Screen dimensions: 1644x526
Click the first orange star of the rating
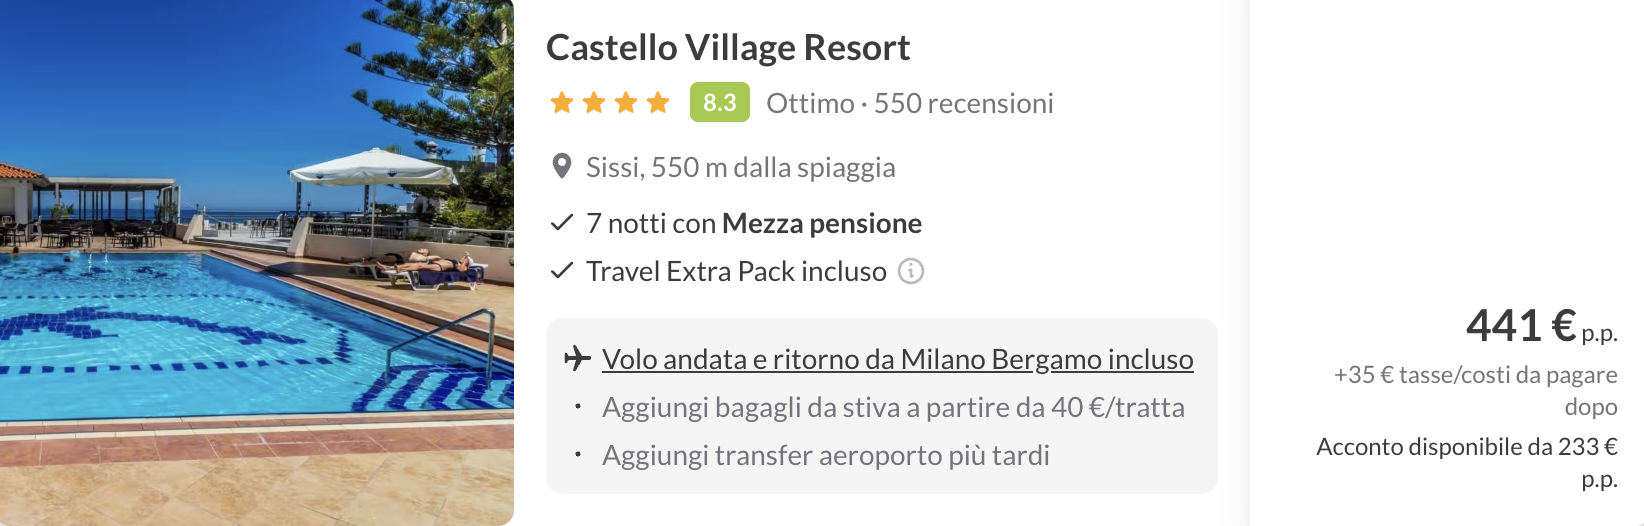click(562, 103)
